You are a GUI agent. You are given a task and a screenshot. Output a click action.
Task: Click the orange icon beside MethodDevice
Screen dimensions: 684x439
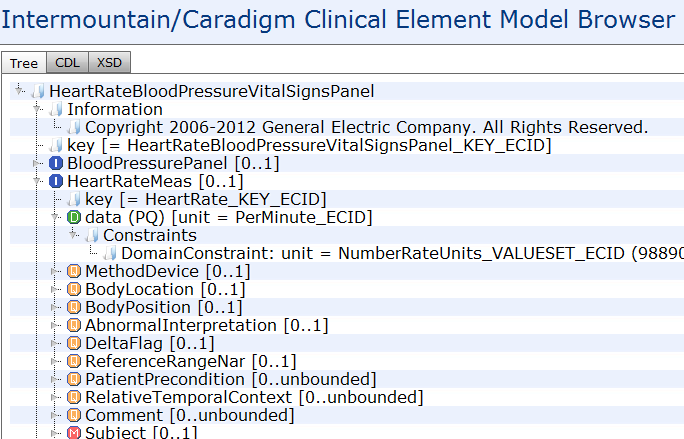point(74,271)
